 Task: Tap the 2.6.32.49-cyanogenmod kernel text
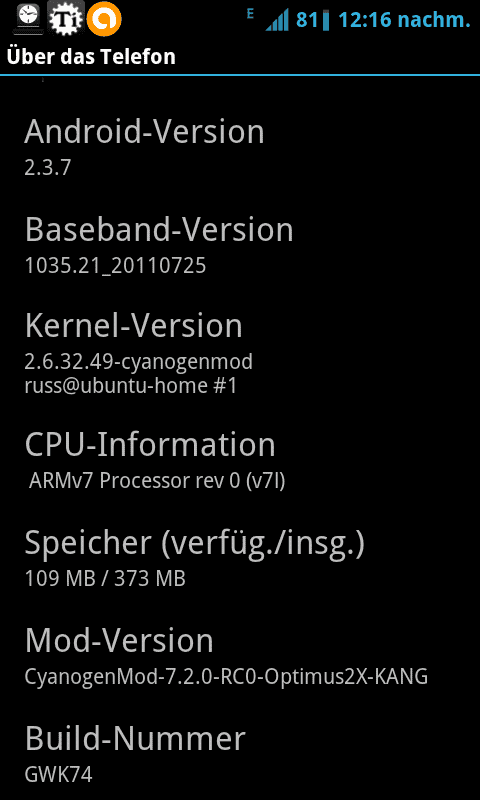(139, 362)
